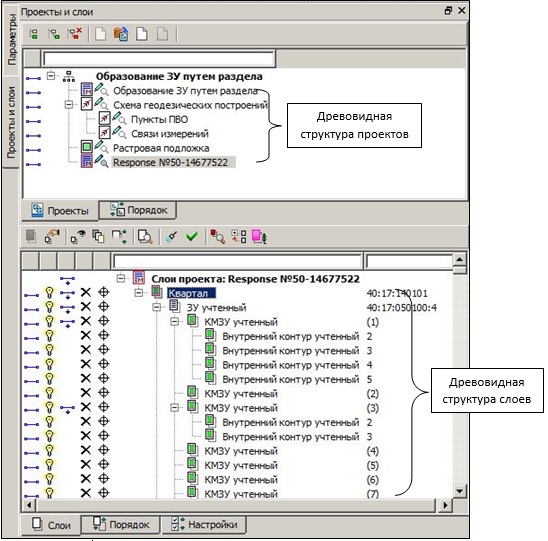Toggle crosshair snap for КМЗУ учтенный (1)
This screenshot has height=541, width=548.
pos(103,321)
